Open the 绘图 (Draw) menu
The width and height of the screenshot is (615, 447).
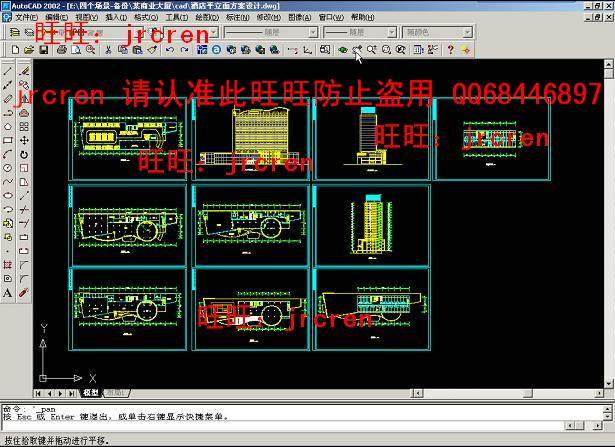[207, 17]
